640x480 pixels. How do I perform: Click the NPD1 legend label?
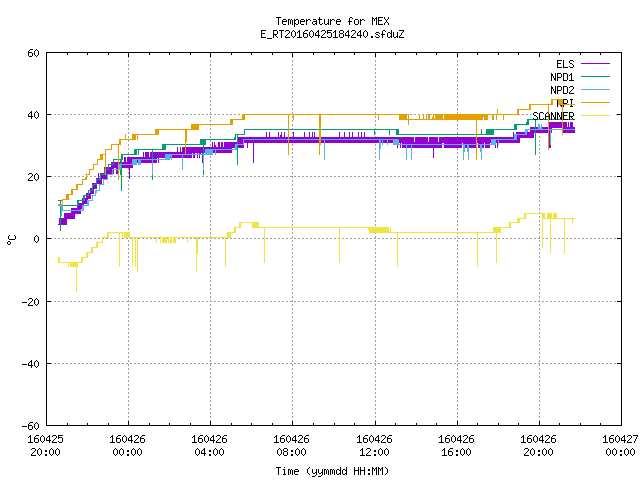click(x=562, y=77)
